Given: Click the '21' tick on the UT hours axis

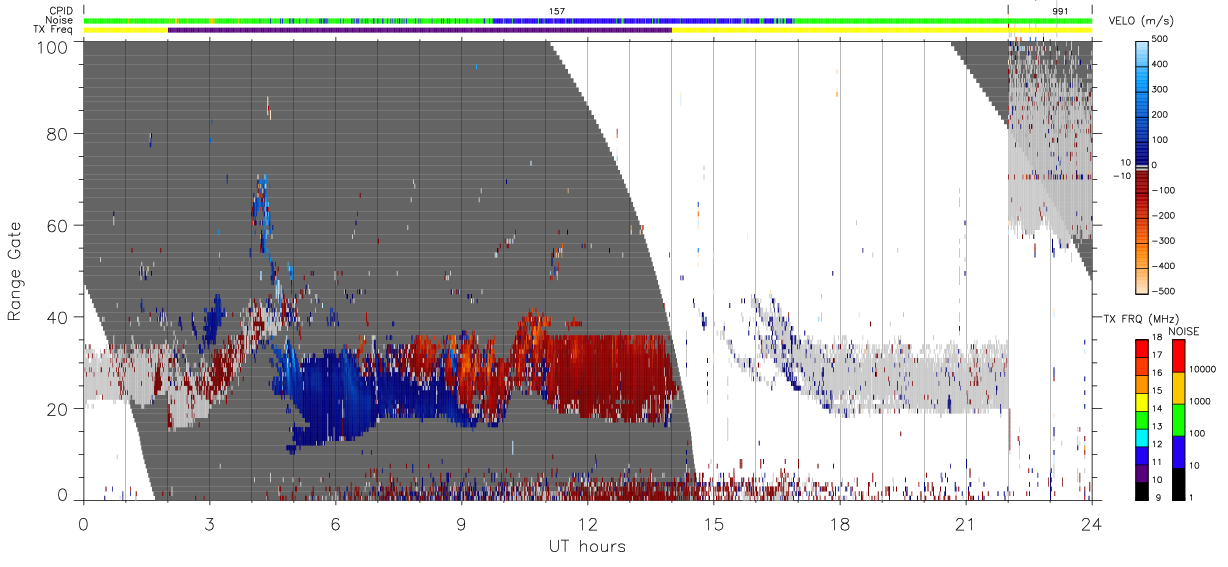Looking at the screenshot, I should pos(966,524).
